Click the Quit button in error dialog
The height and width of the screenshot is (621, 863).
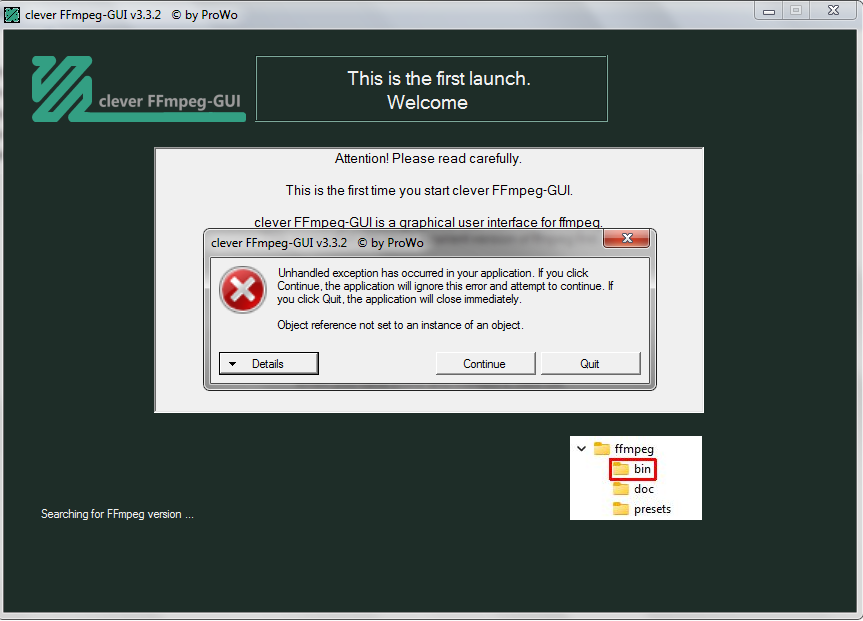click(x=590, y=363)
